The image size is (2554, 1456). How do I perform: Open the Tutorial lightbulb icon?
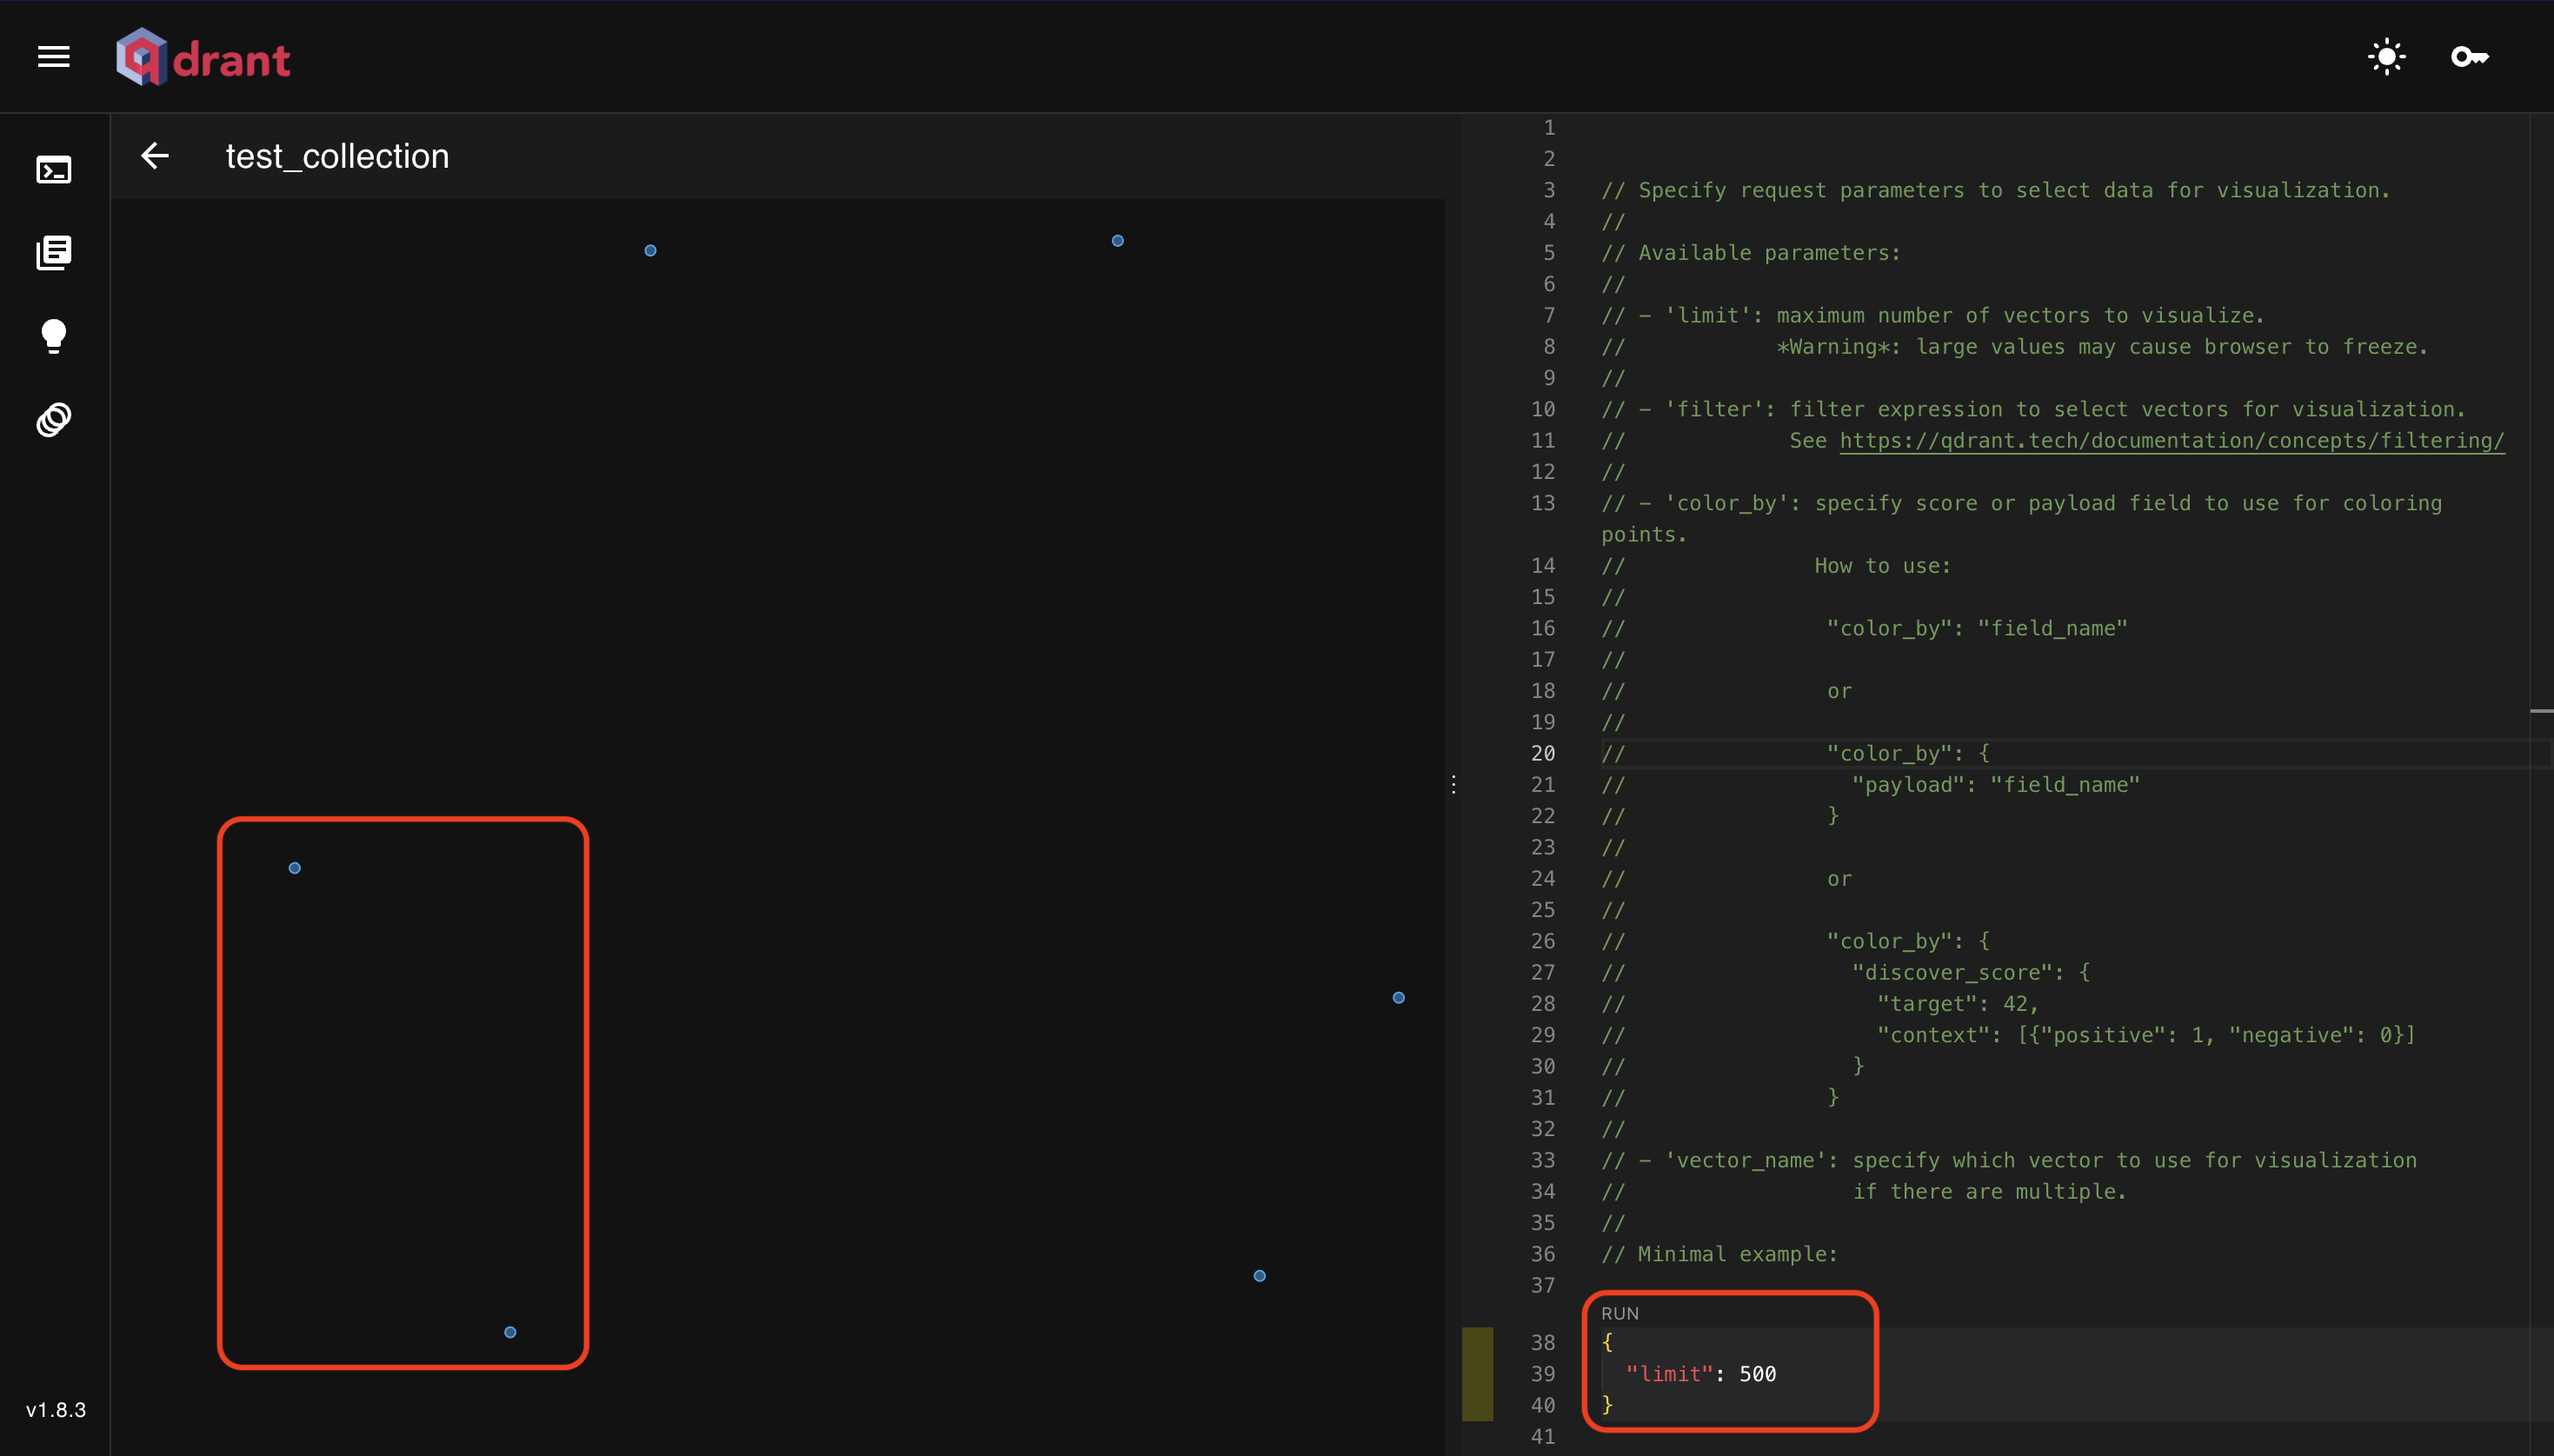pyautogui.click(x=54, y=336)
